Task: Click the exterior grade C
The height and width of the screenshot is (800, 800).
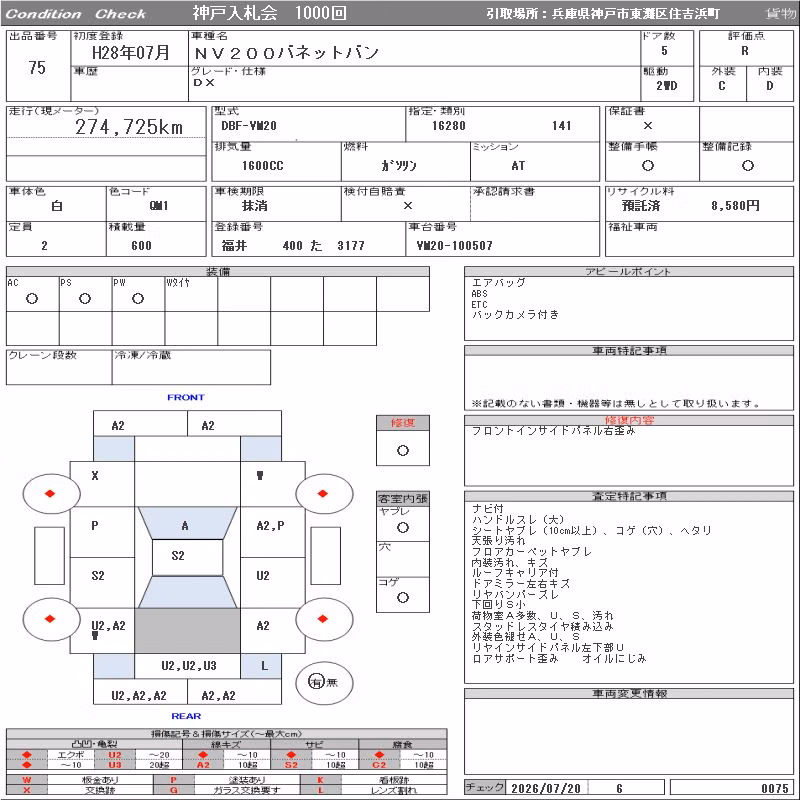Action: click(721, 86)
